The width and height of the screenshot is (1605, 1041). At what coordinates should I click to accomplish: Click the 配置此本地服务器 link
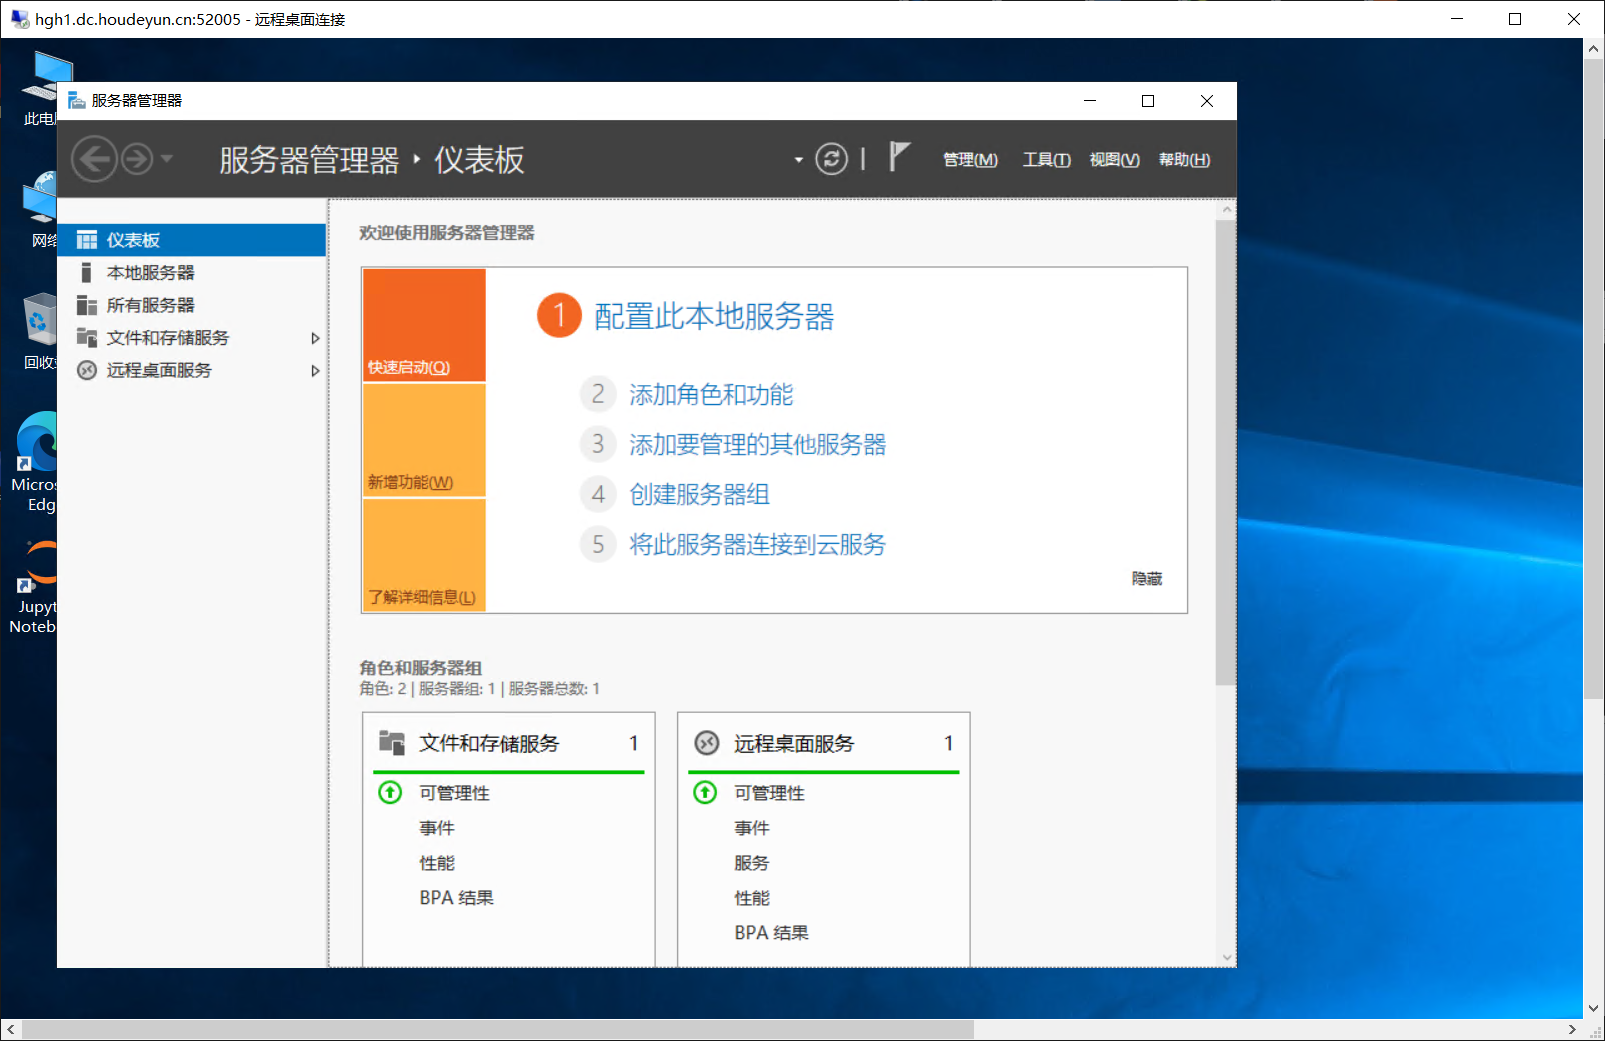point(714,316)
